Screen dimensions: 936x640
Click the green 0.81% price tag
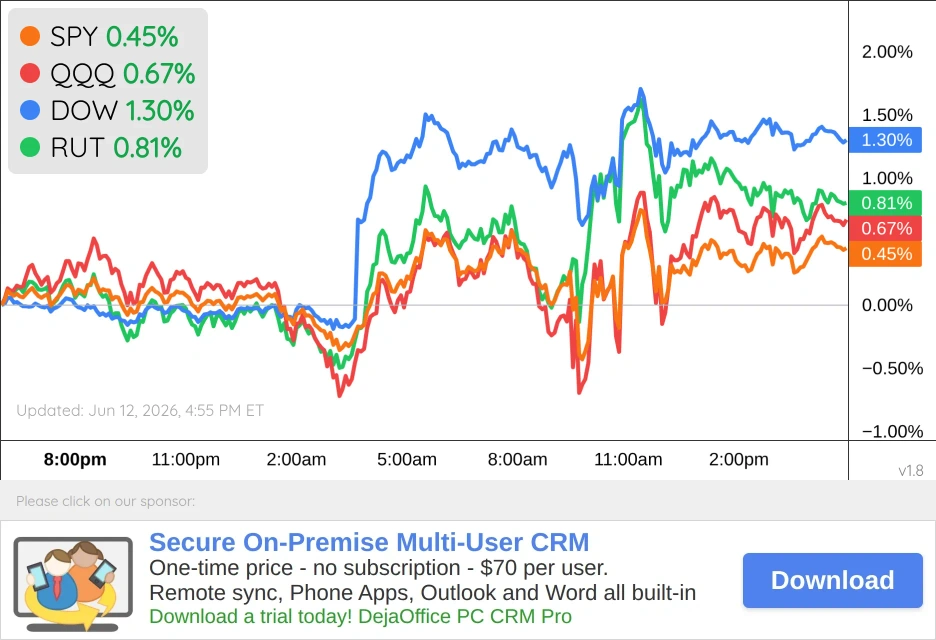click(885, 203)
